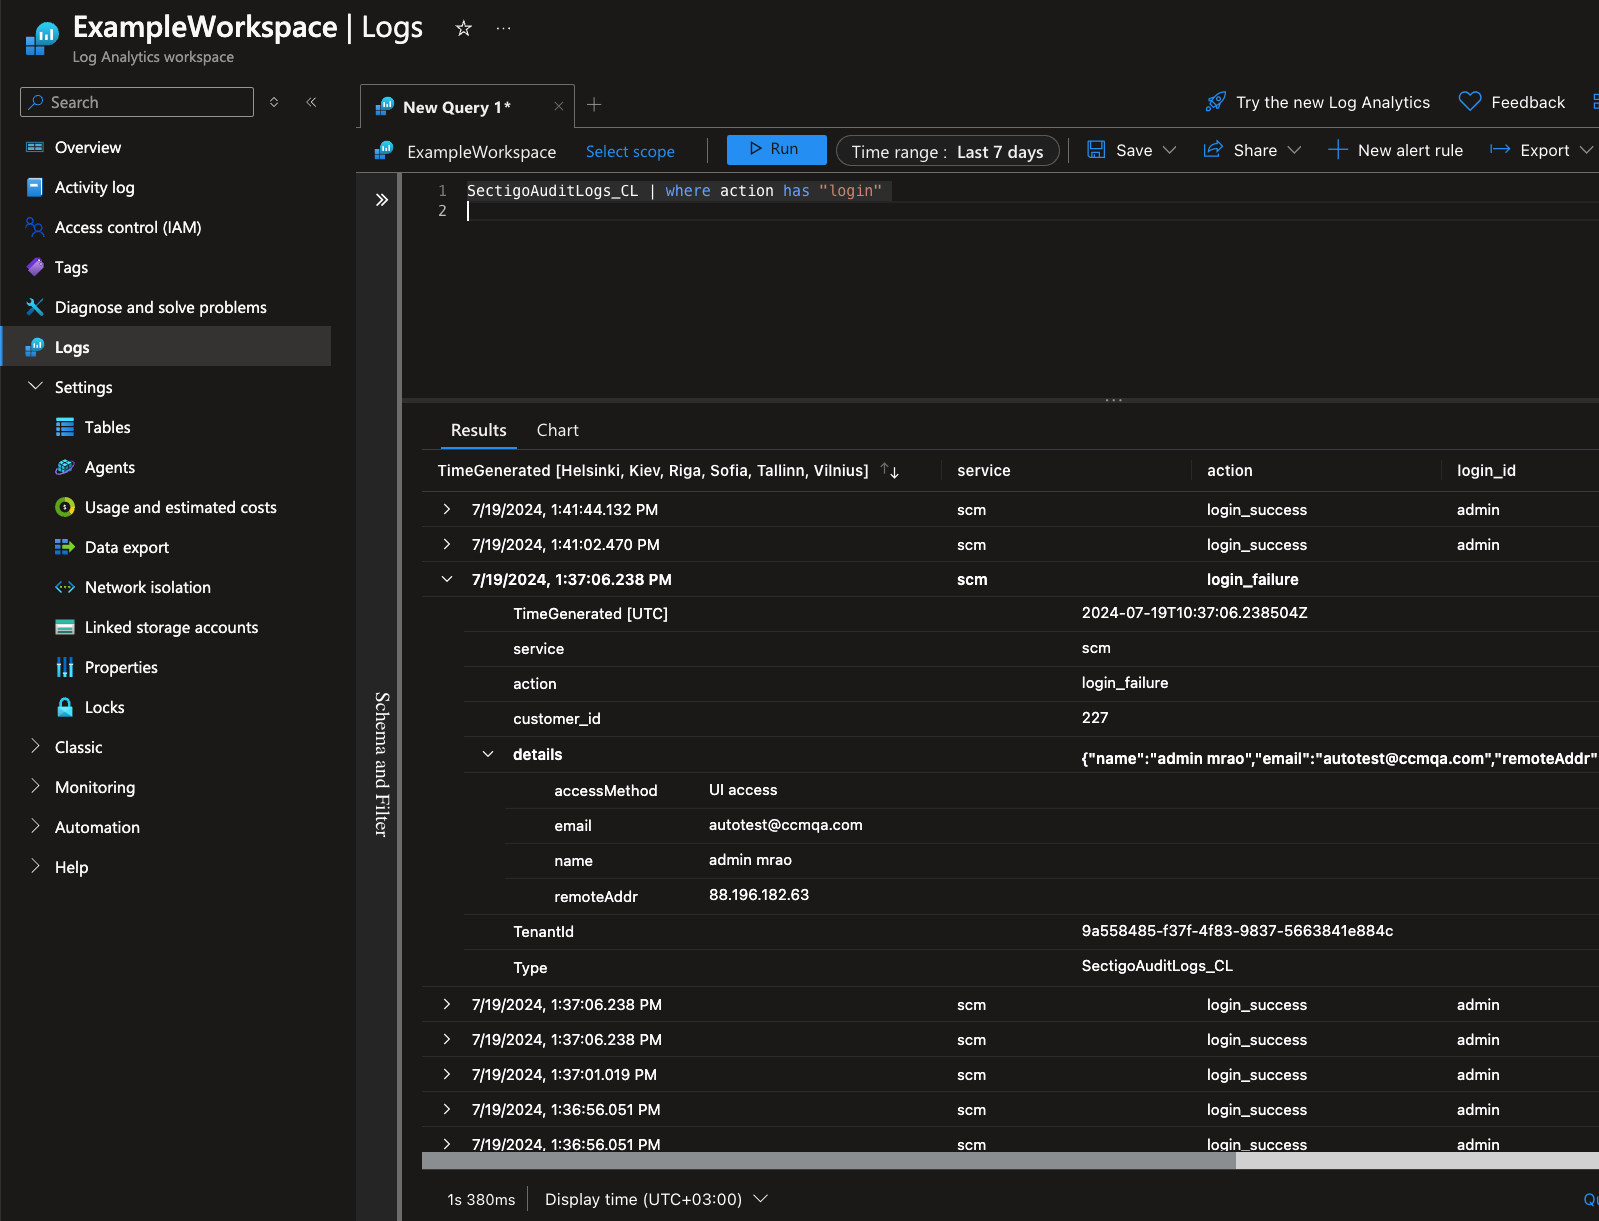Run the query with Run button
Viewport: 1599px width, 1221px height.
click(776, 149)
